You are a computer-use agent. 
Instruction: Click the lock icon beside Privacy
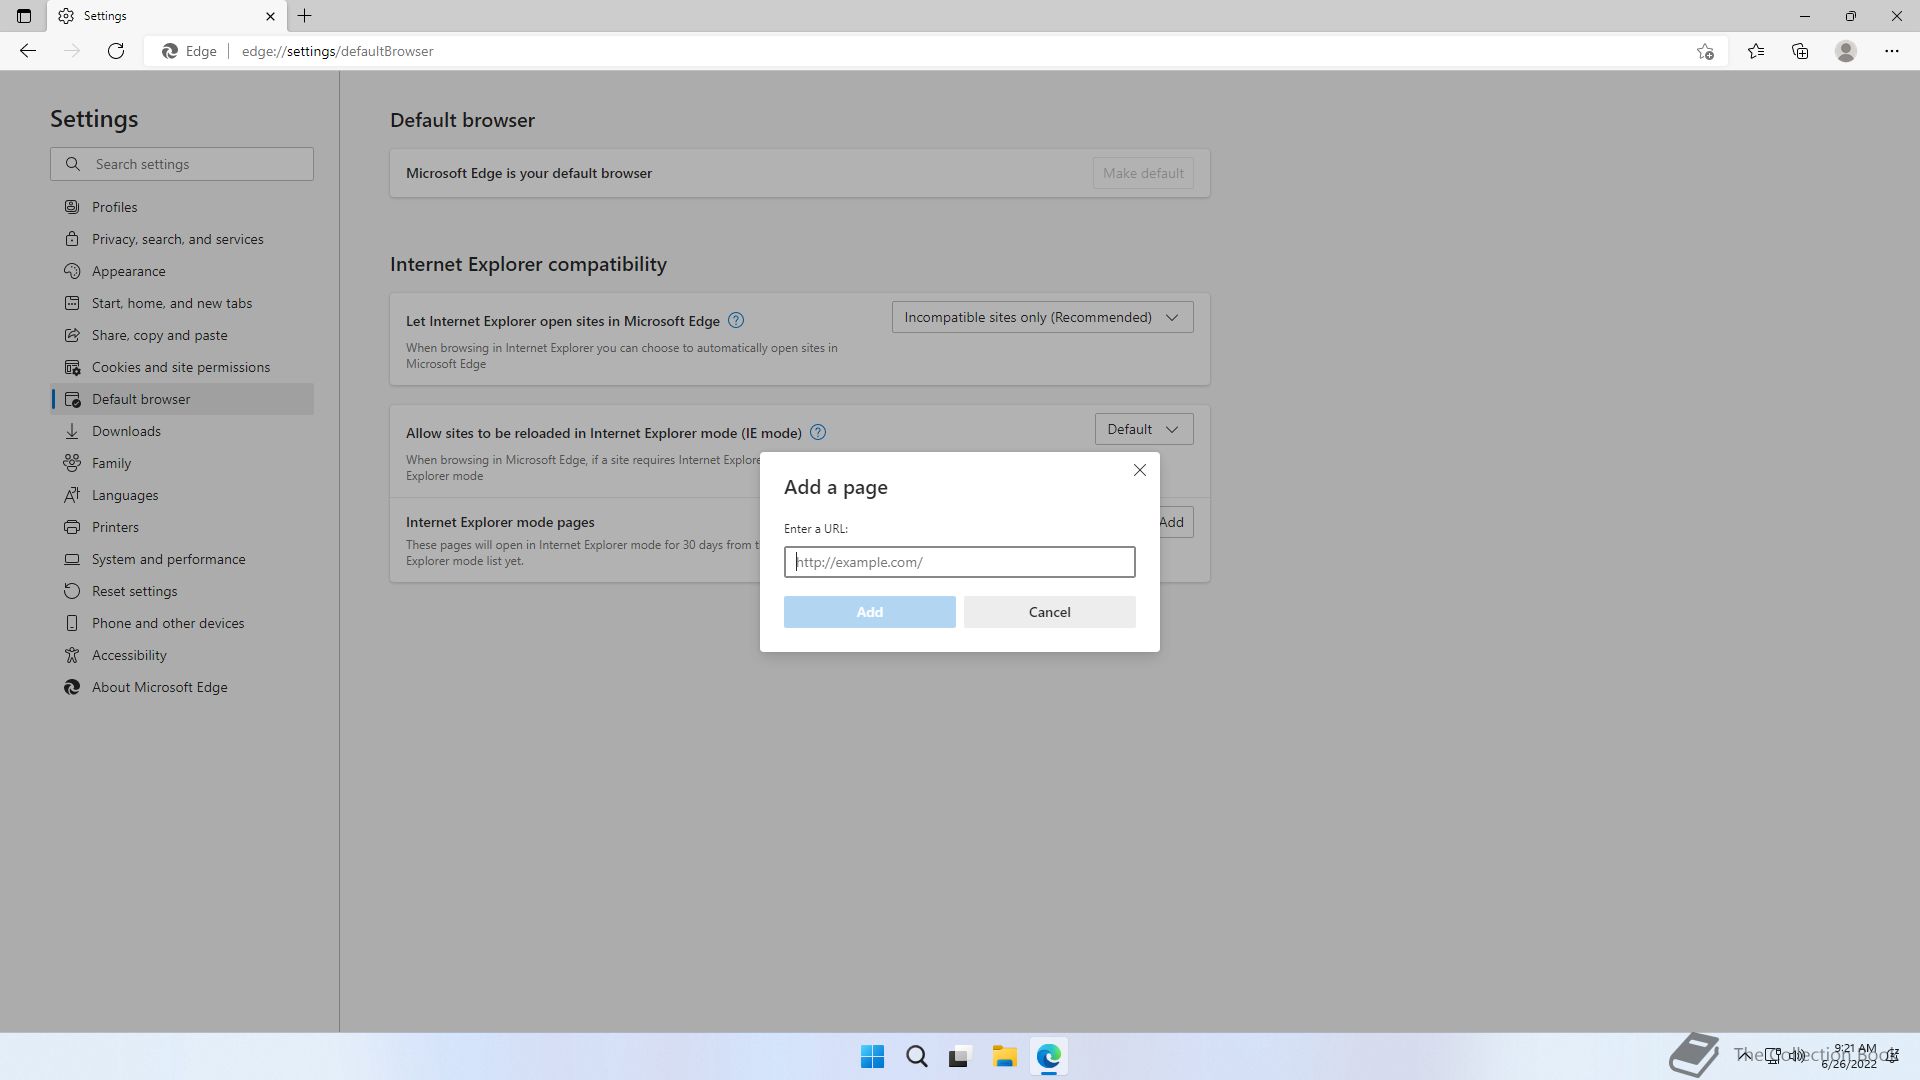click(72, 239)
